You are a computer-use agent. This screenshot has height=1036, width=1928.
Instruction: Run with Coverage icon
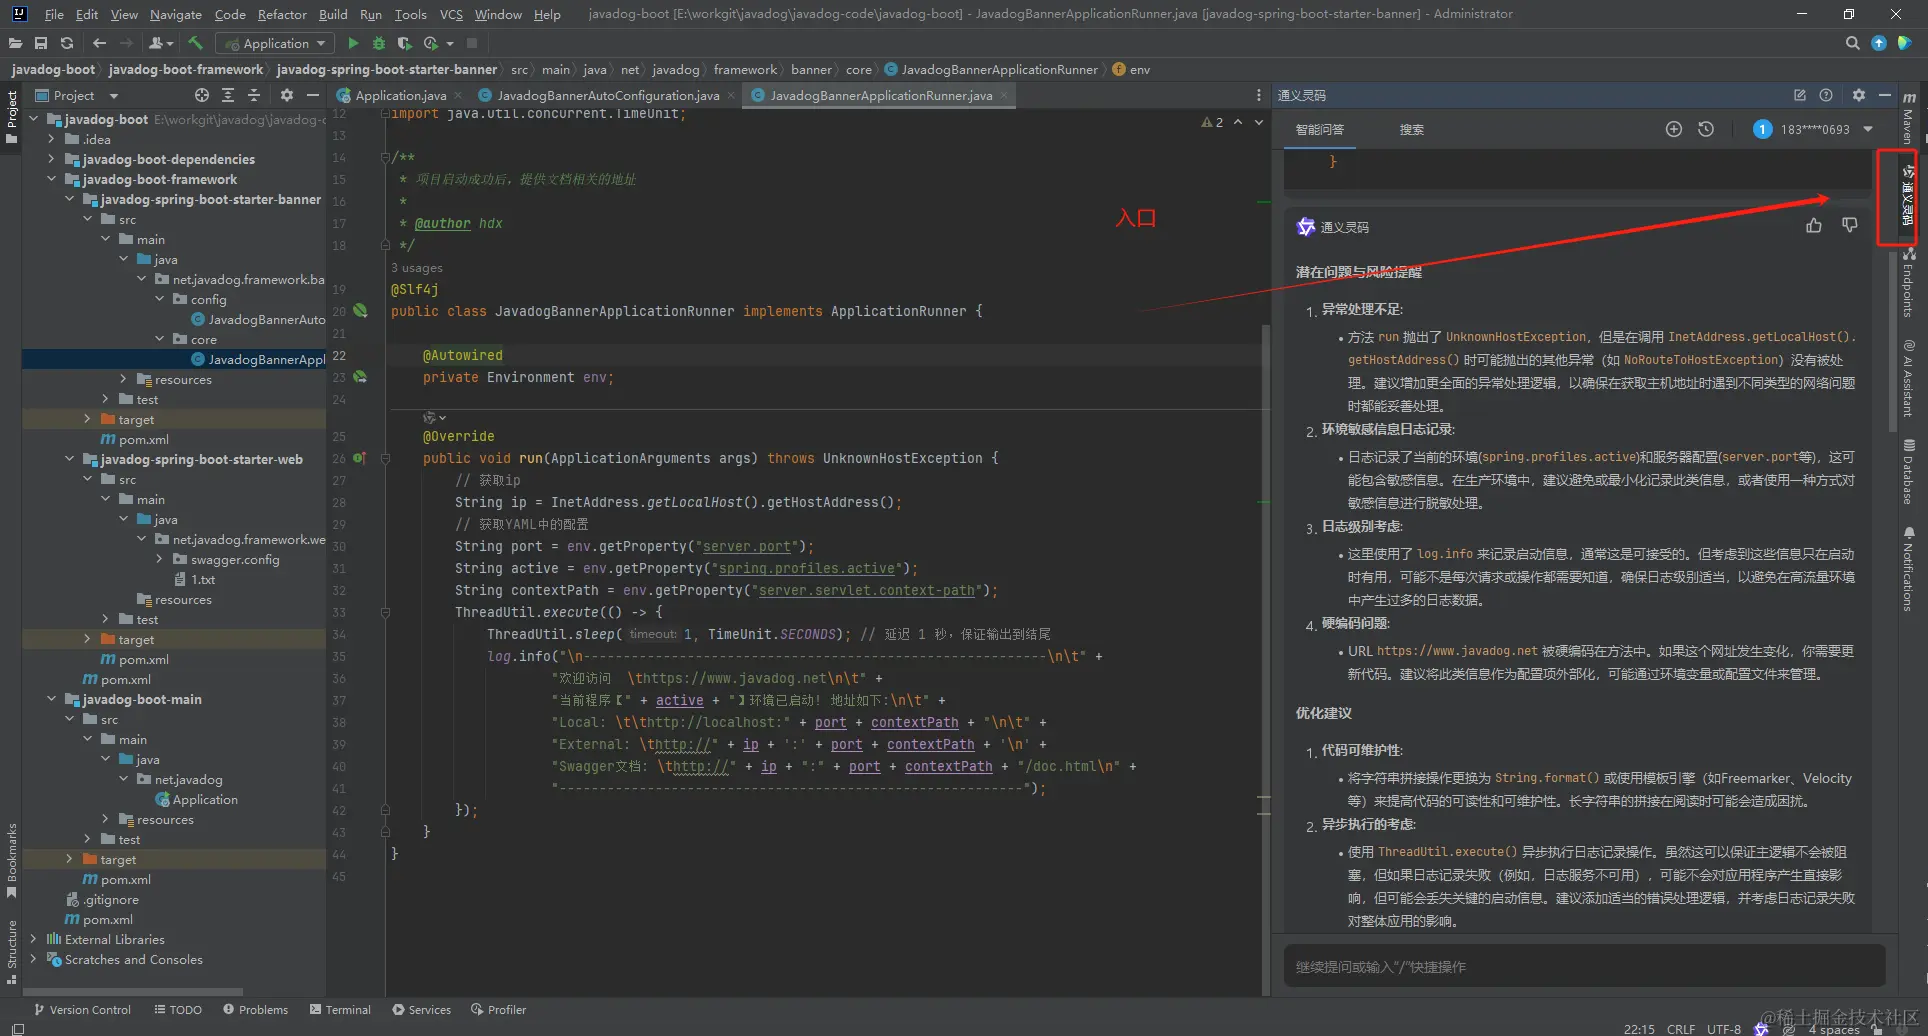[x=405, y=43]
